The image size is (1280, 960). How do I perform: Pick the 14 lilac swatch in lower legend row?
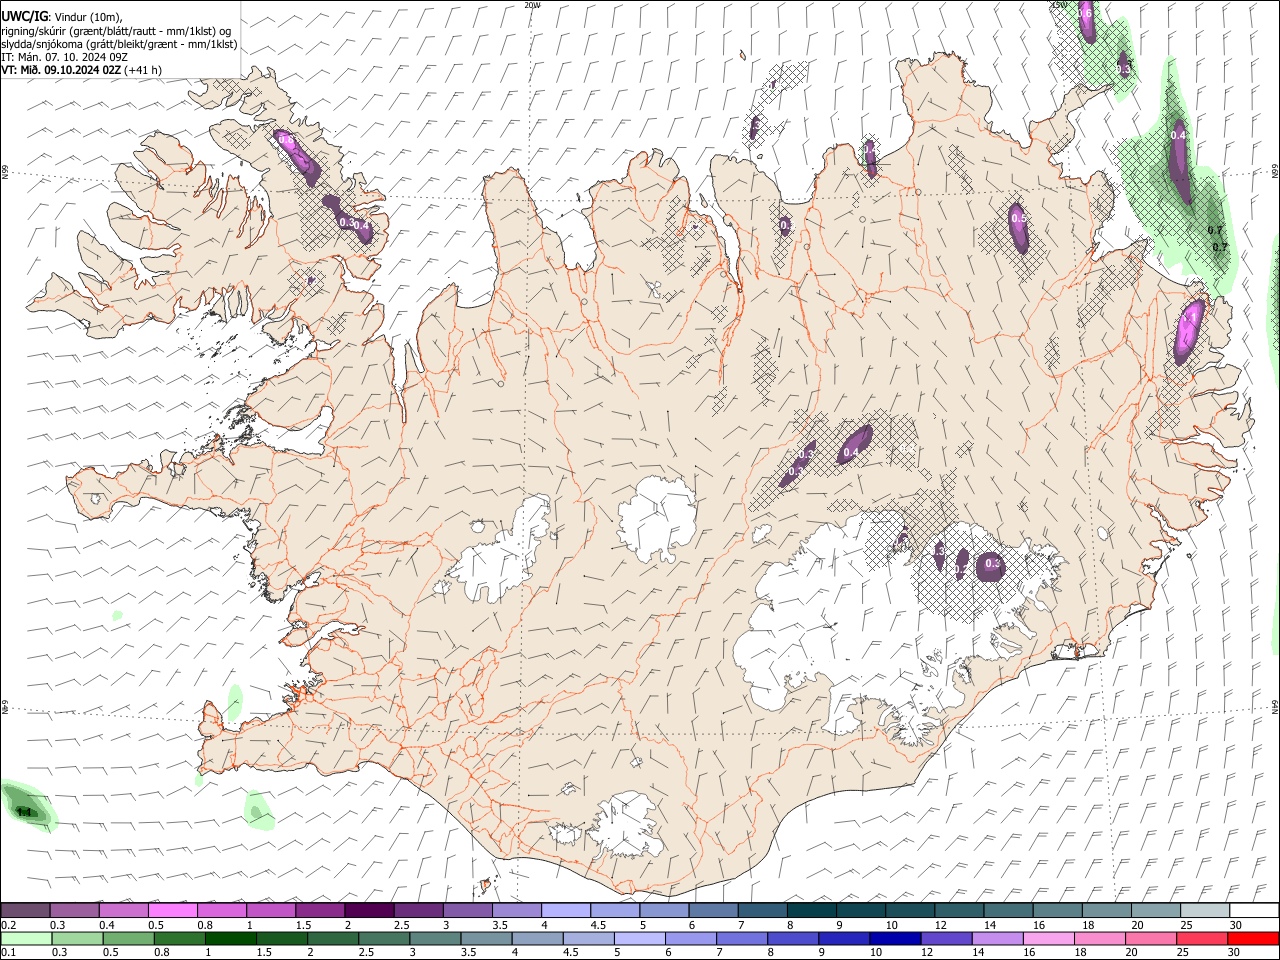point(998,938)
